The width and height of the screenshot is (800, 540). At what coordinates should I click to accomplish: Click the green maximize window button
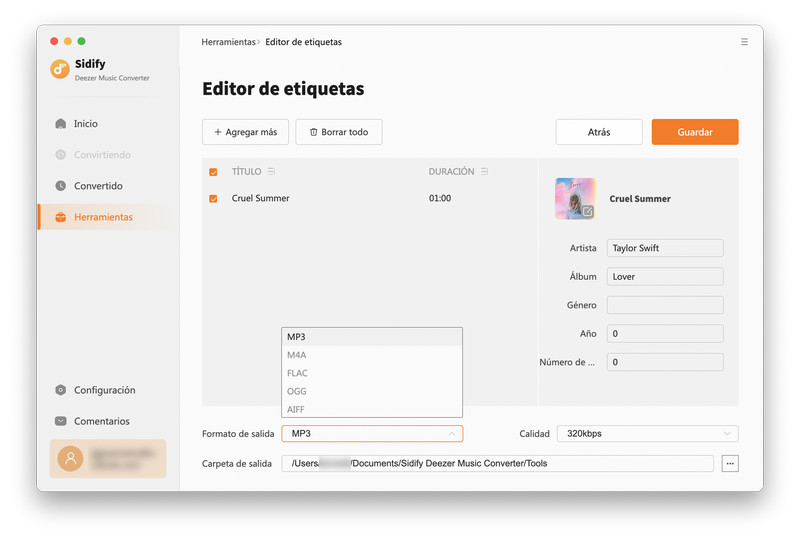pyautogui.click(x=81, y=41)
